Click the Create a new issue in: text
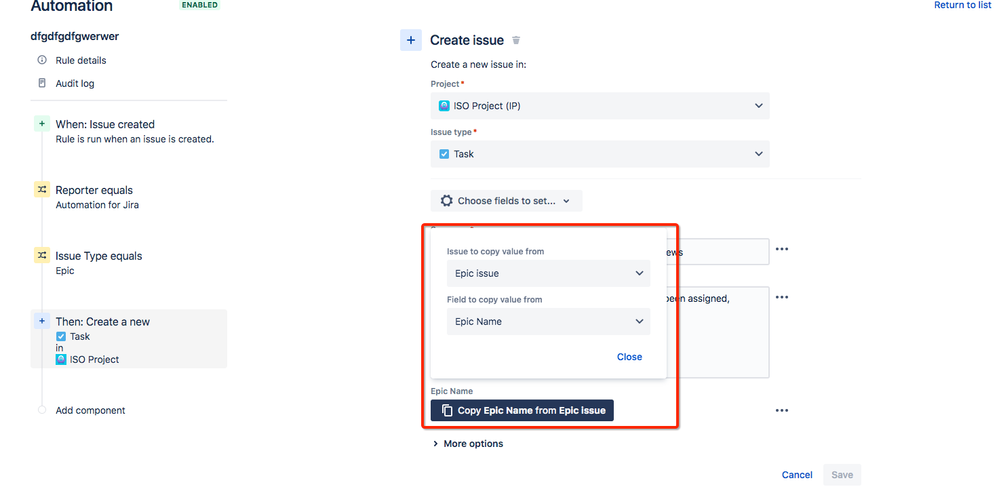Image resolution: width=999 pixels, height=504 pixels. coord(478,64)
